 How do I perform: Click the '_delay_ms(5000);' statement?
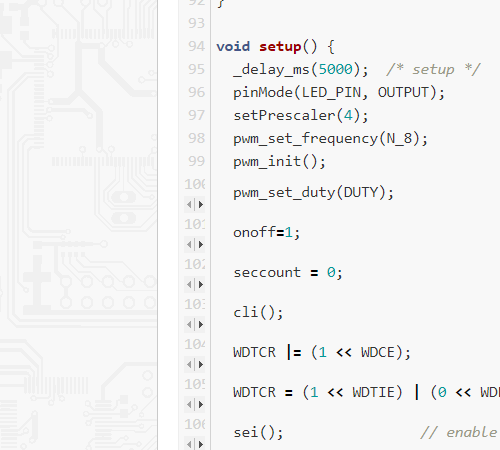[301, 70]
